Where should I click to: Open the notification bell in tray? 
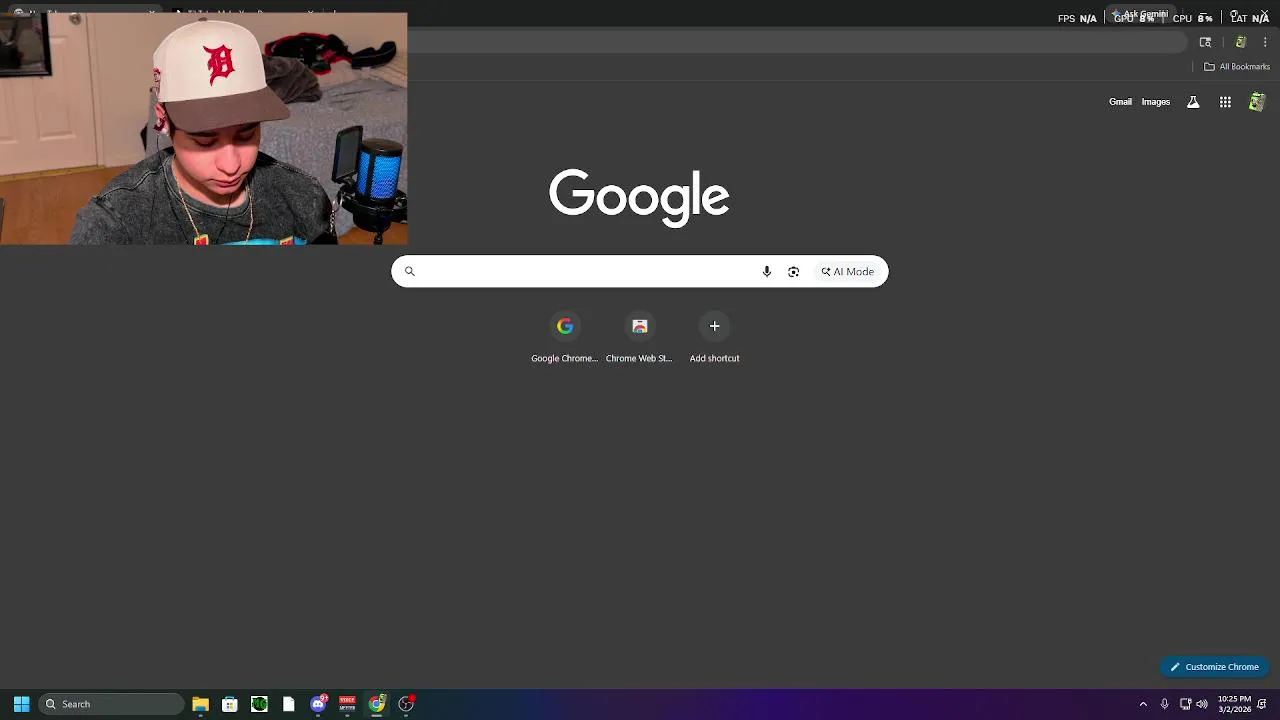1262,704
